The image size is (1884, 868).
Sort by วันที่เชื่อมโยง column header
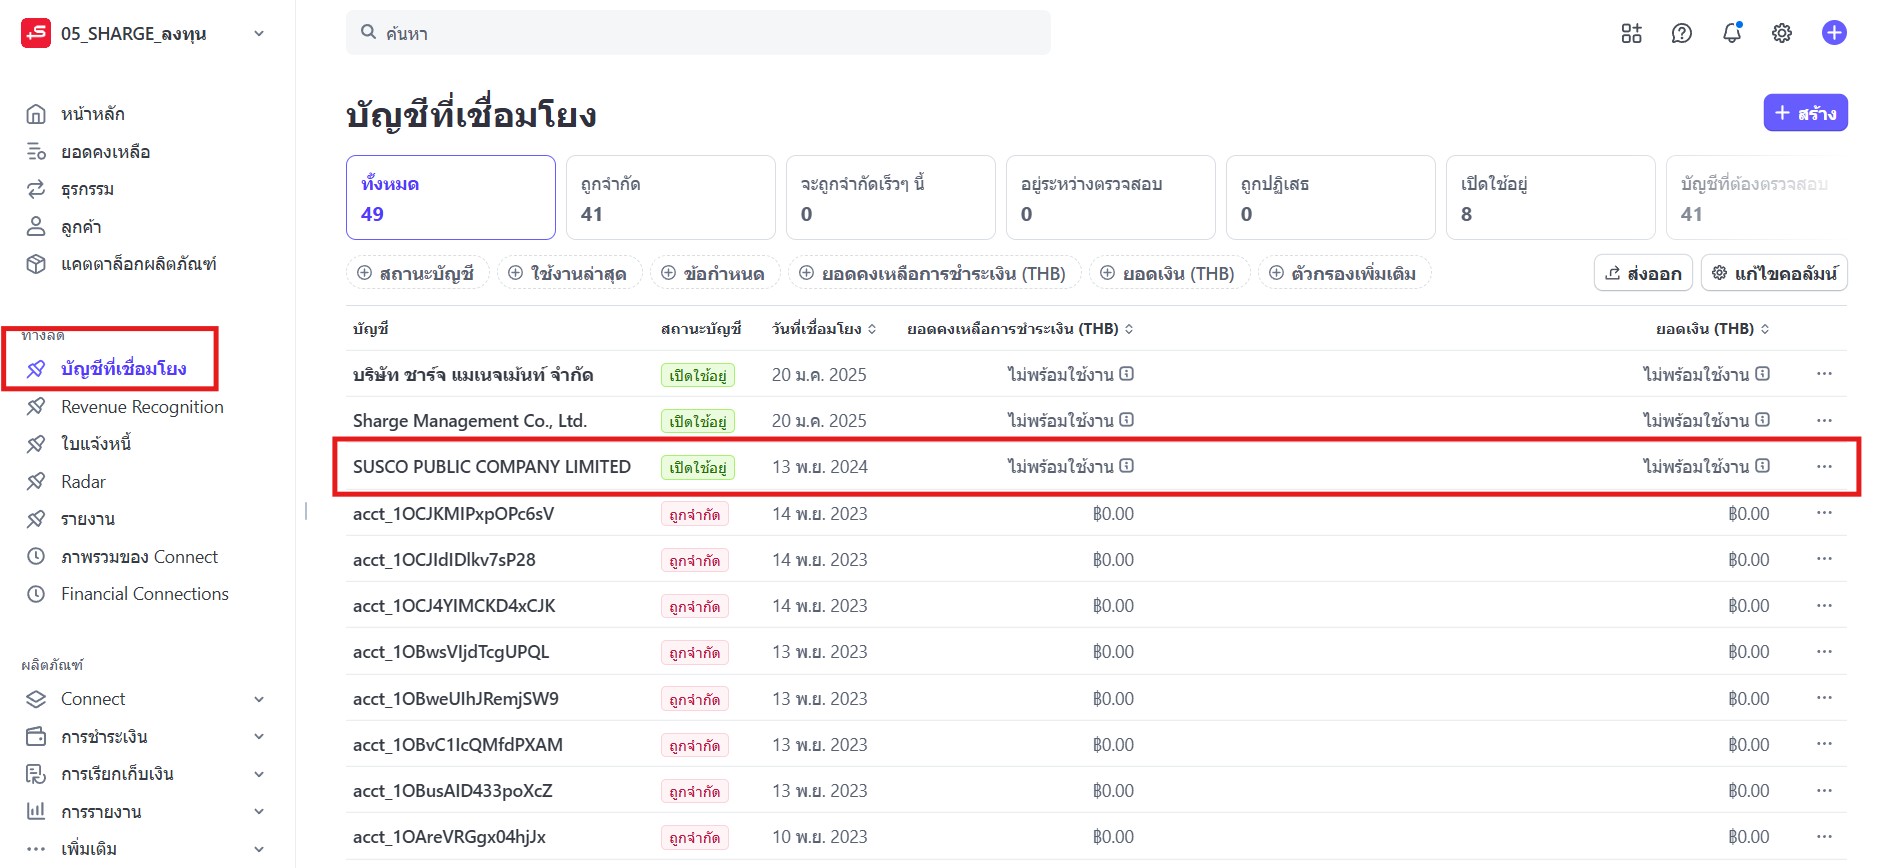(x=823, y=329)
